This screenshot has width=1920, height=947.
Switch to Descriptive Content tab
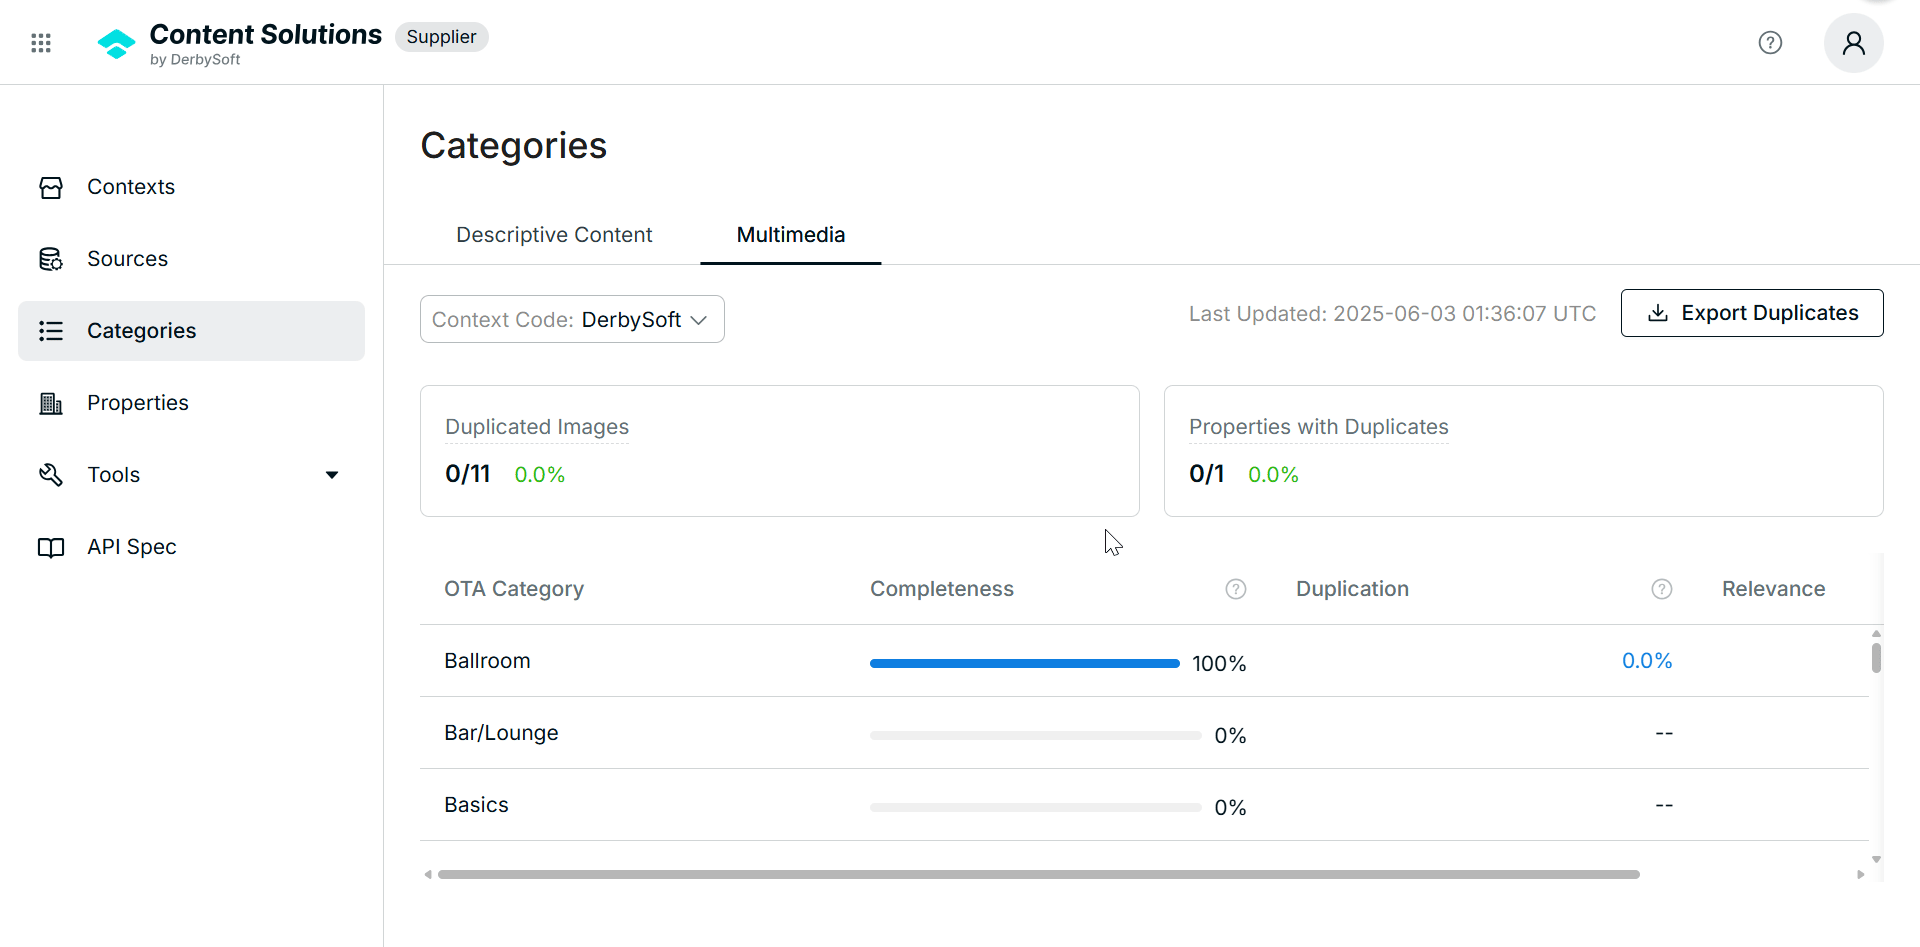click(x=554, y=235)
